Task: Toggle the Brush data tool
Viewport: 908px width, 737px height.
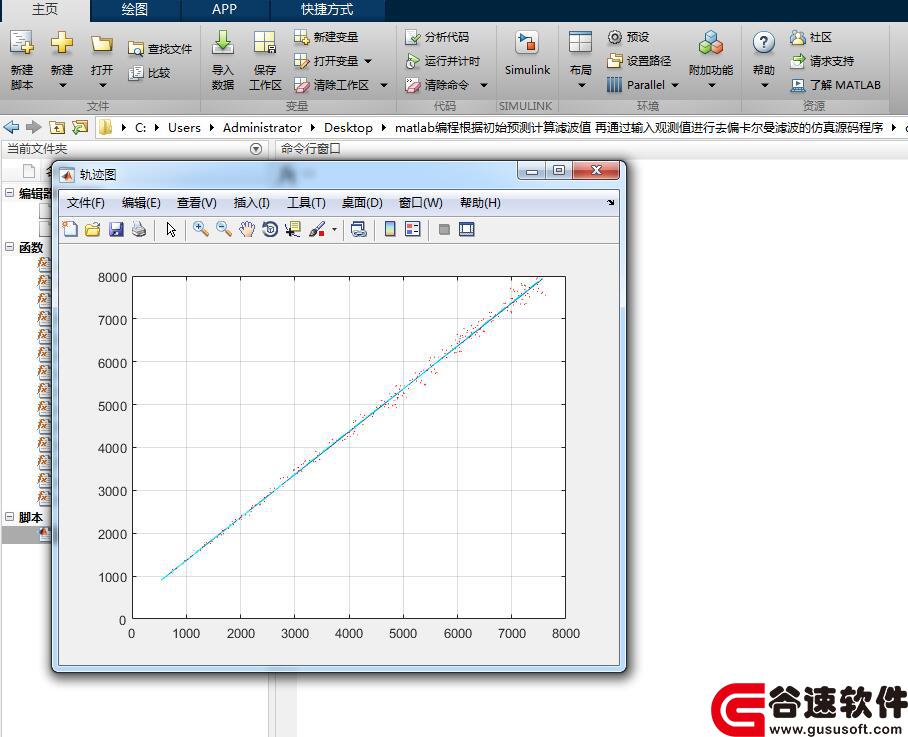Action: (x=317, y=229)
